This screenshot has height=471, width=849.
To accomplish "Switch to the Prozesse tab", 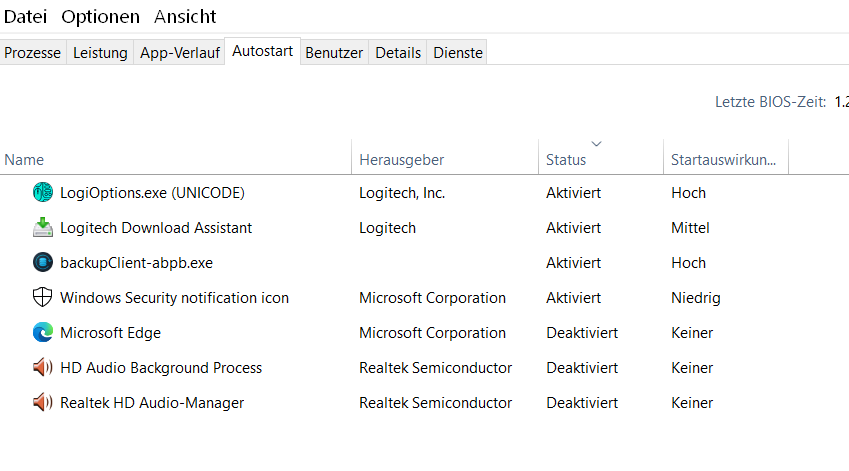I will (x=33, y=53).
